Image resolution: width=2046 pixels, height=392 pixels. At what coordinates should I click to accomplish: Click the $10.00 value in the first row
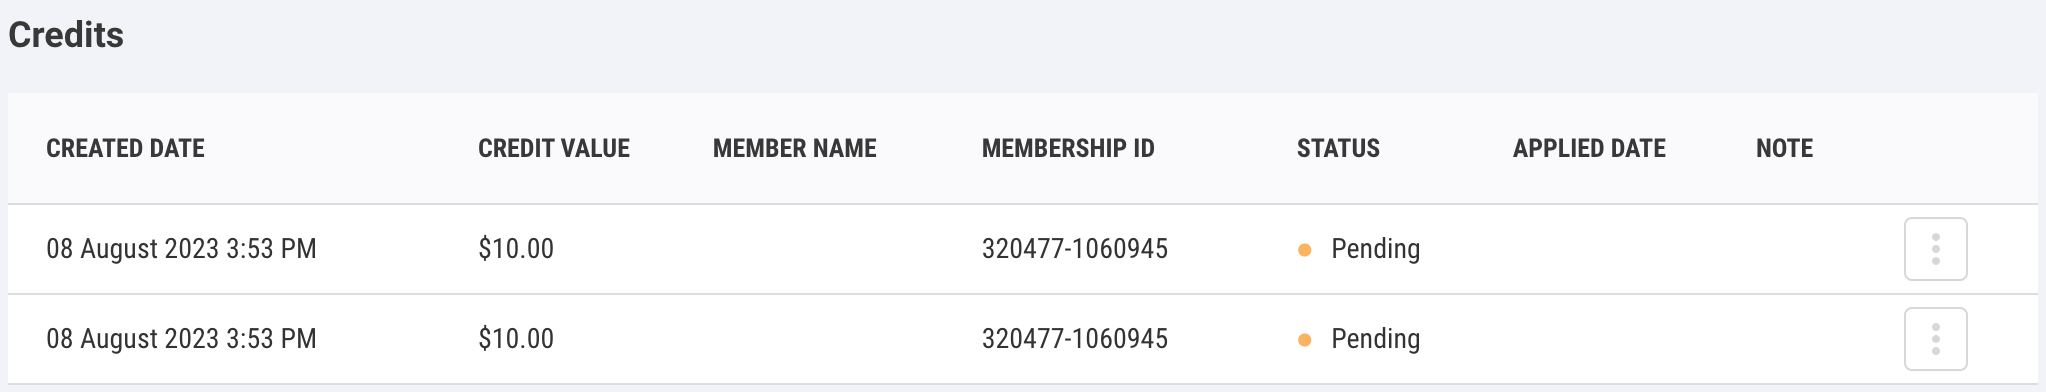click(x=516, y=249)
